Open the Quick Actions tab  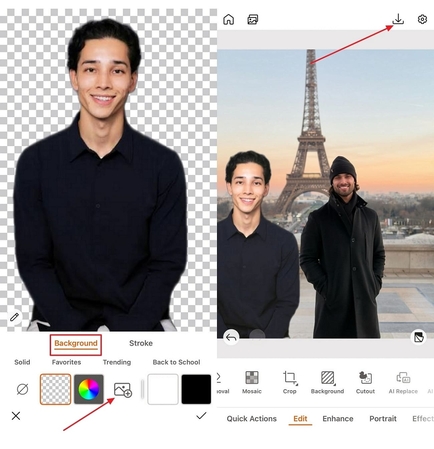tap(252, 419)
